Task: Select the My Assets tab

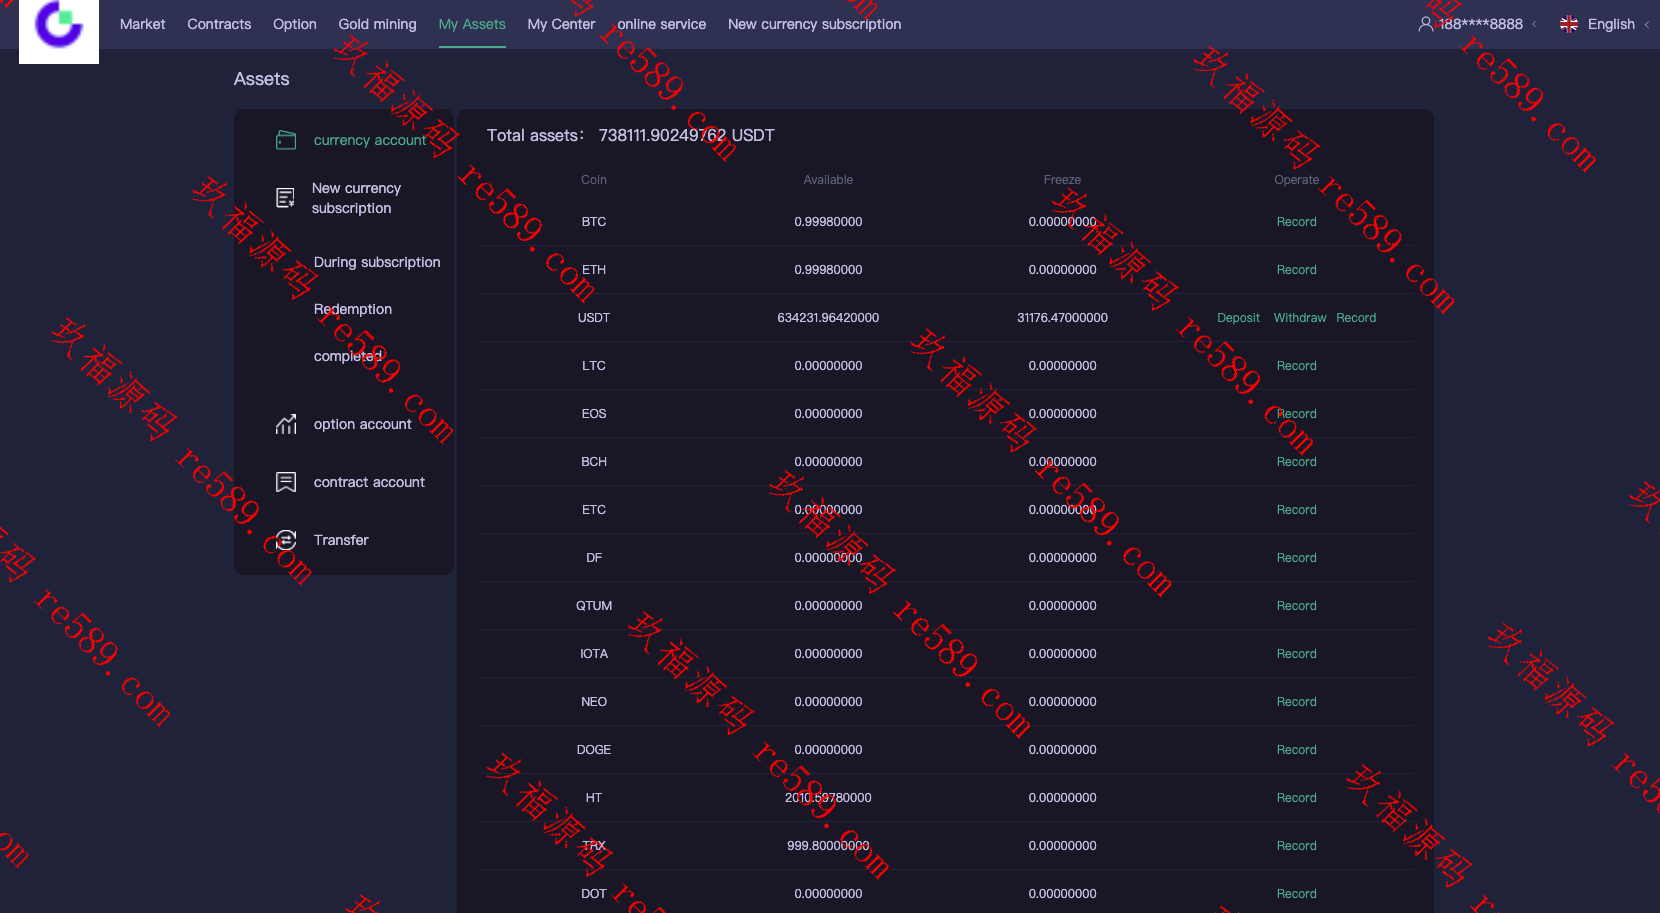Action: (x=472, y=24)
